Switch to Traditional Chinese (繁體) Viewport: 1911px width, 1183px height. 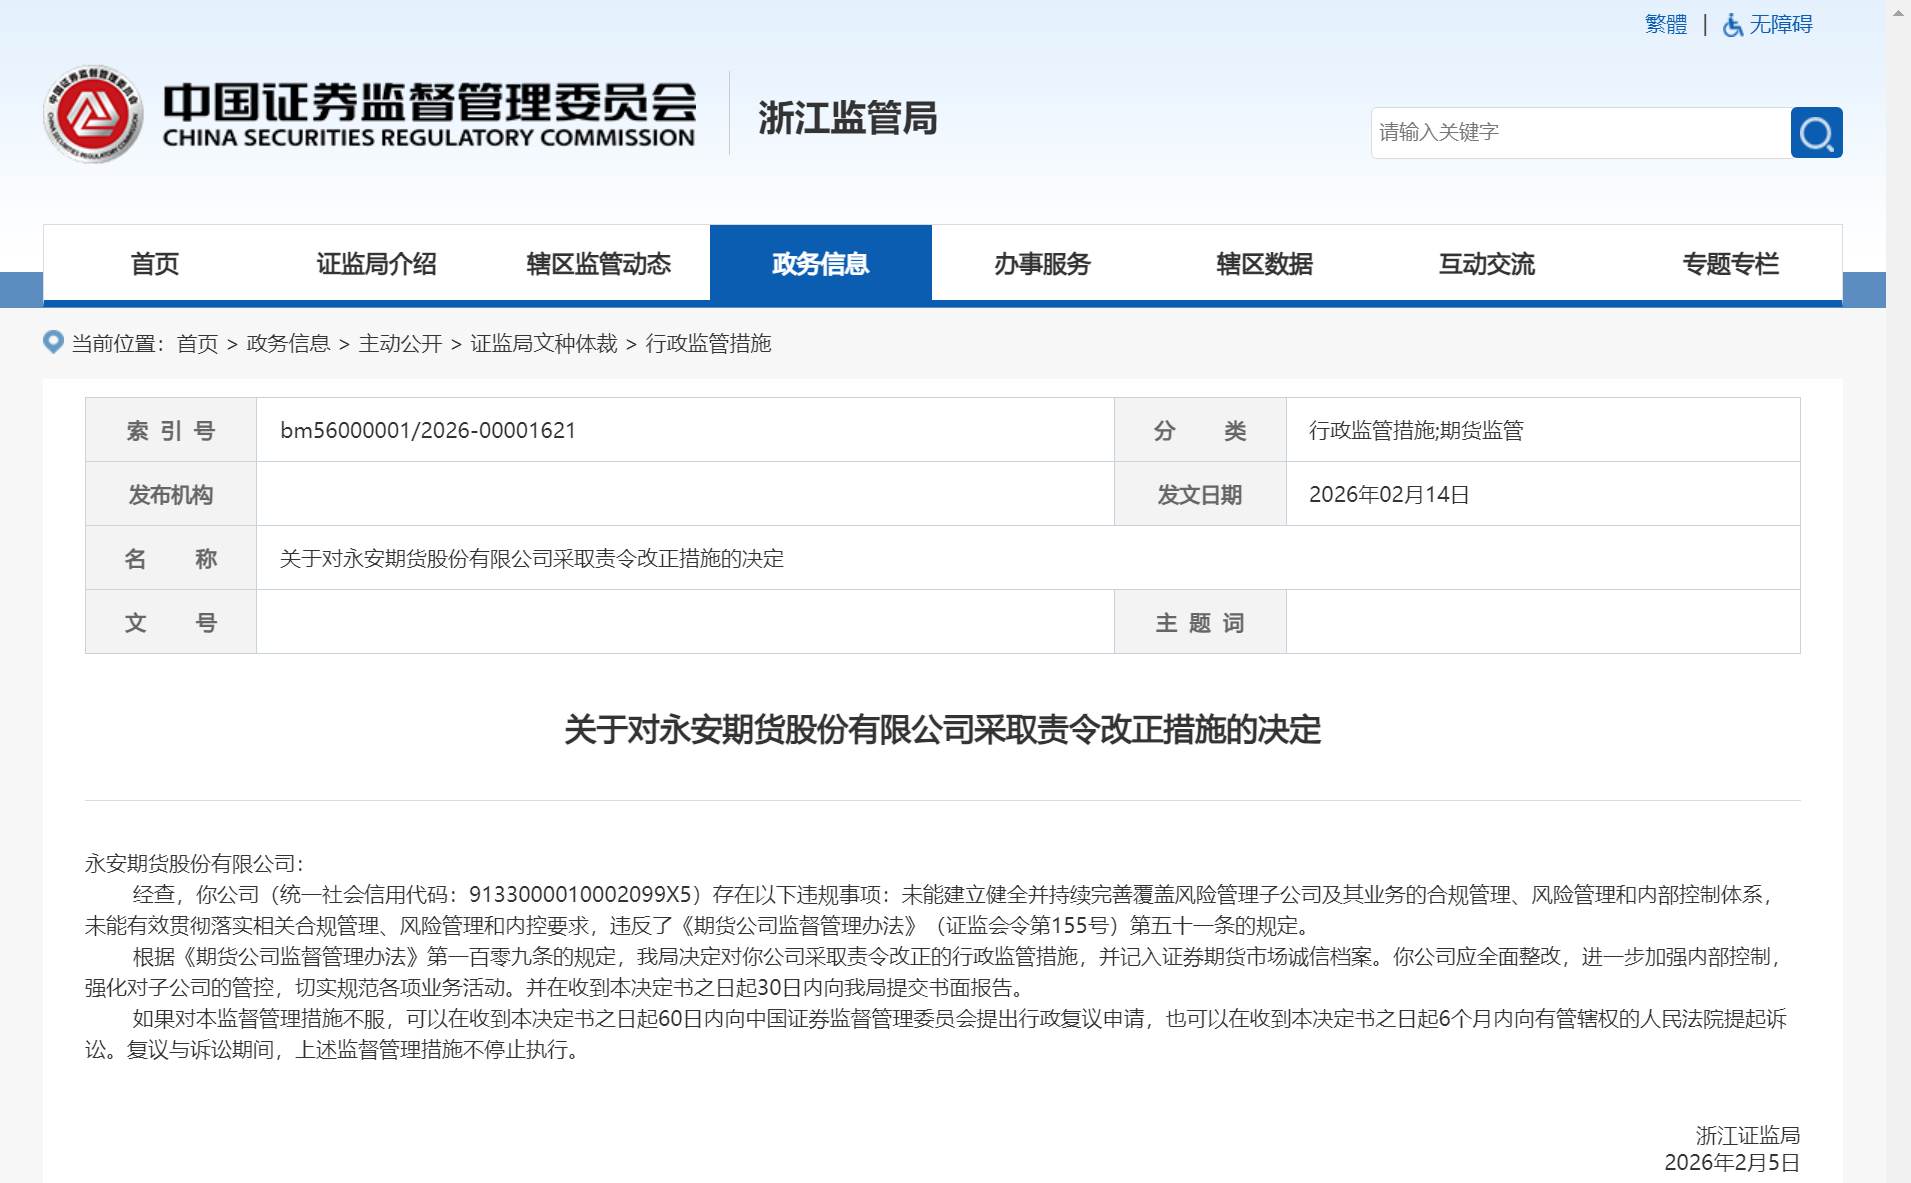1665,25
